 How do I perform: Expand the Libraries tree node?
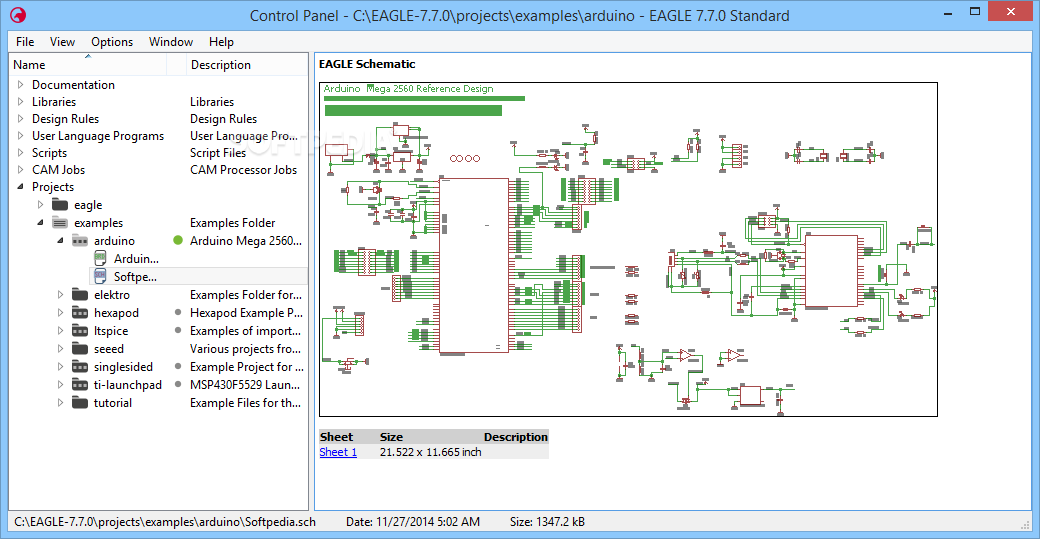point(20,101)
